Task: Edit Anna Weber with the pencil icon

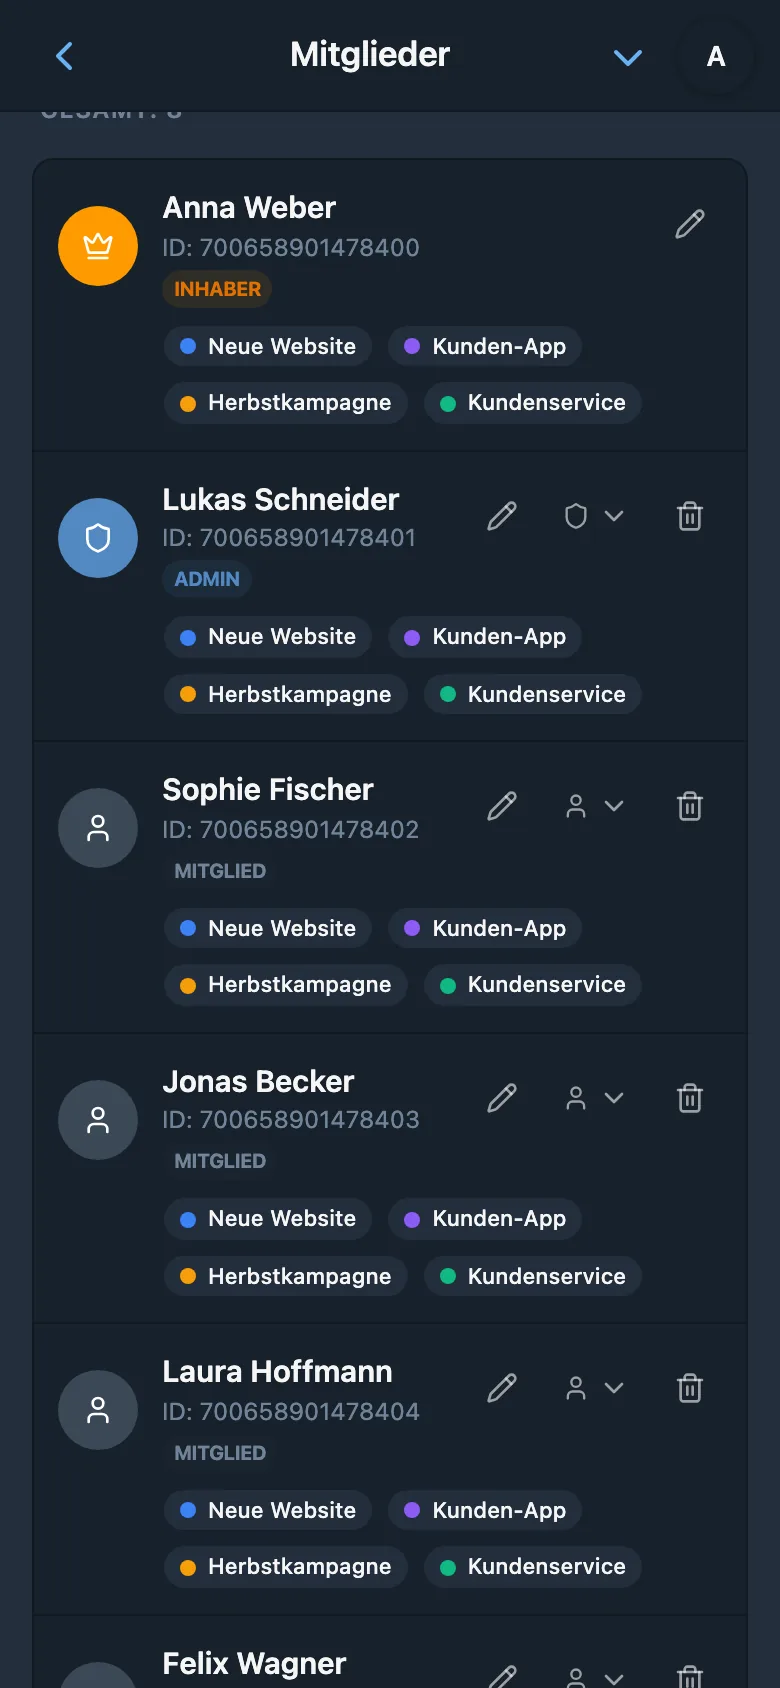Action: [x=690, y=224]
